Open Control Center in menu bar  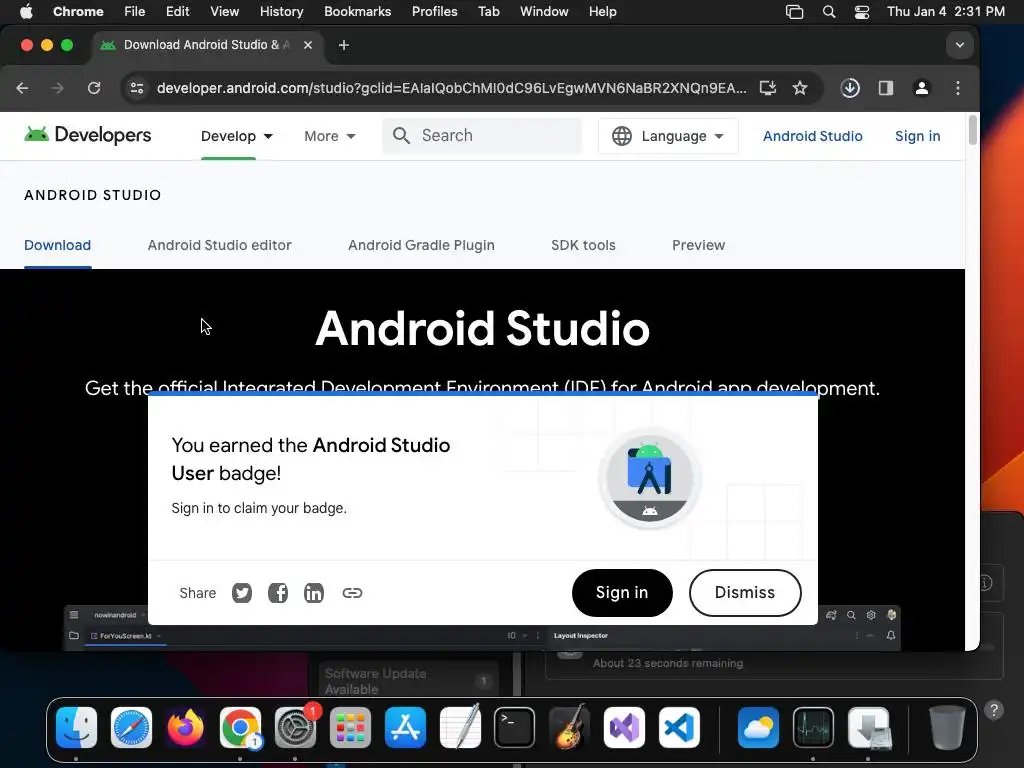tap(862, 11)
